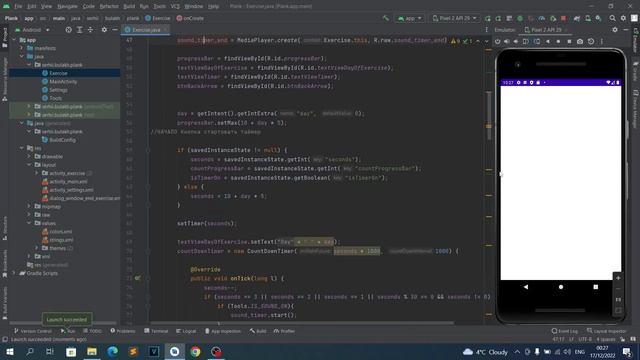Take emulator screenshot with camera icon
This screenshot has height=360, width=640.
[x=580, y=41]
